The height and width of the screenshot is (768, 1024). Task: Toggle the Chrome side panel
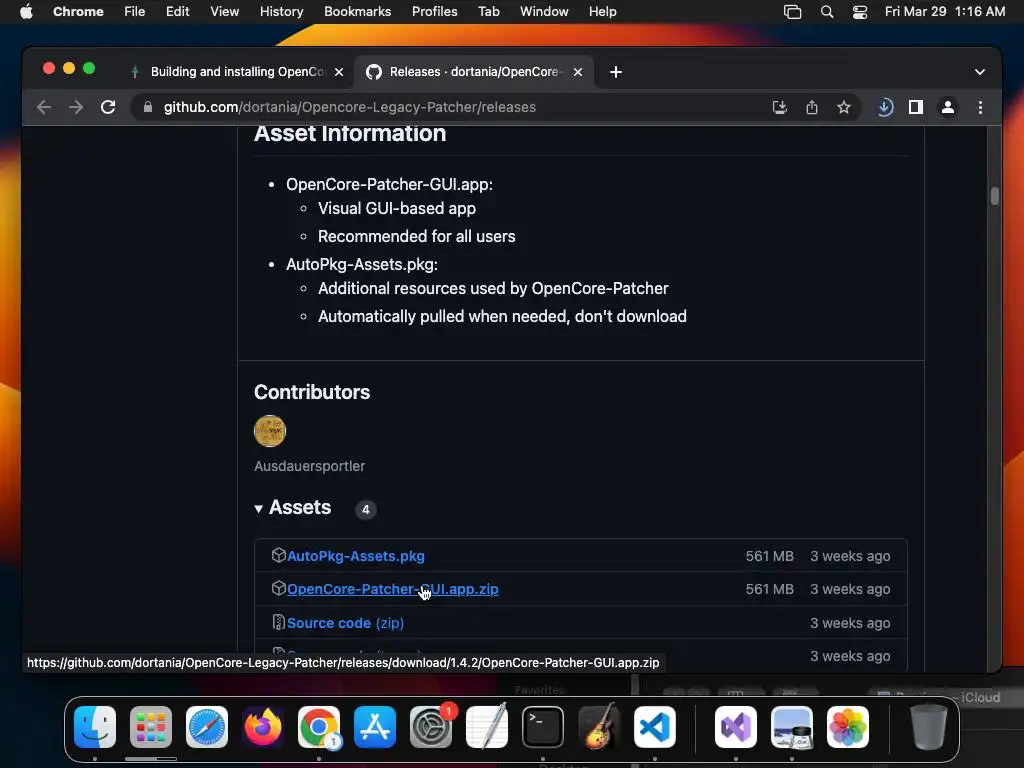click(916, 107)
